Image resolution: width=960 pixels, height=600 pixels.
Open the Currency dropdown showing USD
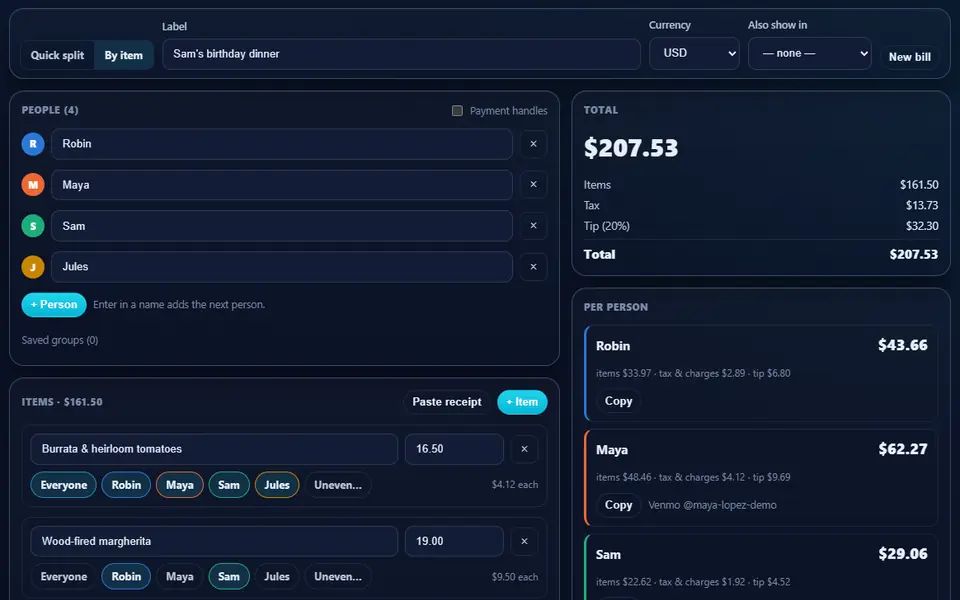tap(694, 53)
